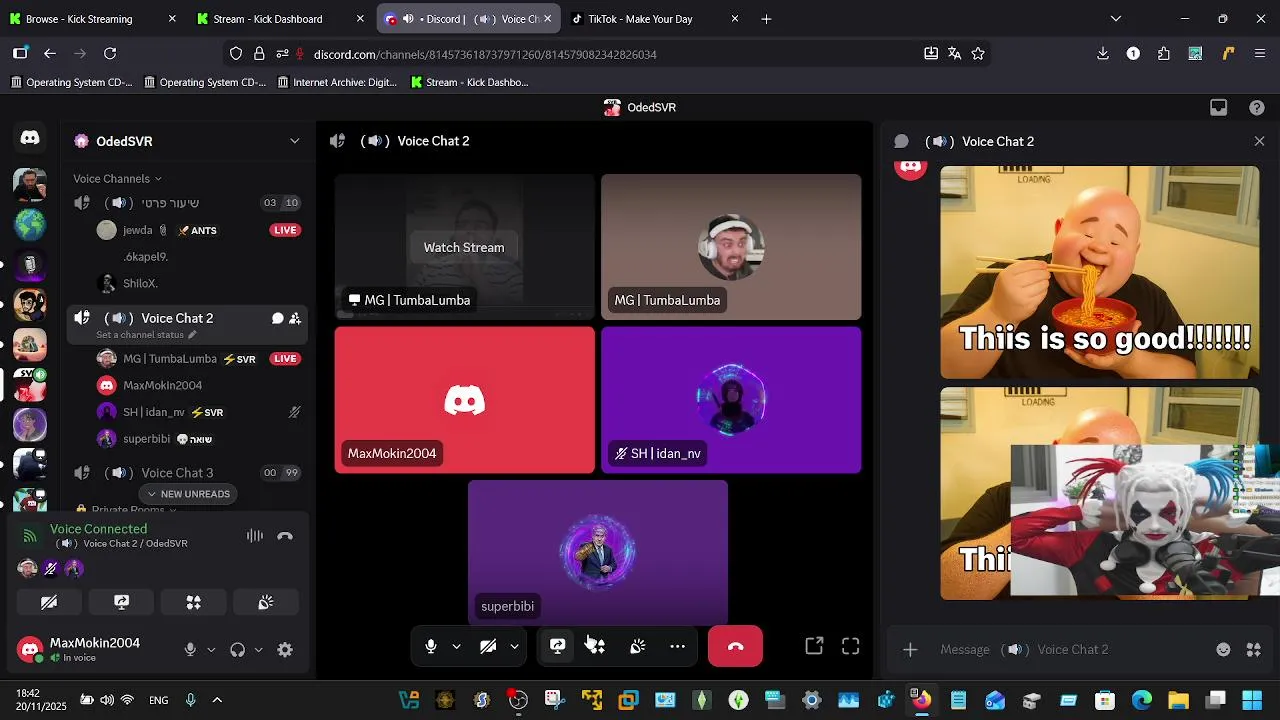
Task: Open camera options chevron in call bar
Action: click(x=514, y=646)
